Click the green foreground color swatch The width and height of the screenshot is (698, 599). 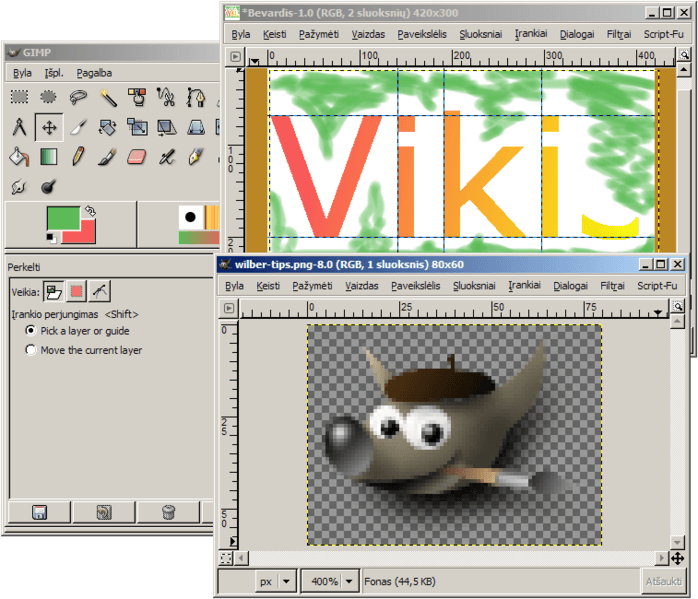pos(63,220)
